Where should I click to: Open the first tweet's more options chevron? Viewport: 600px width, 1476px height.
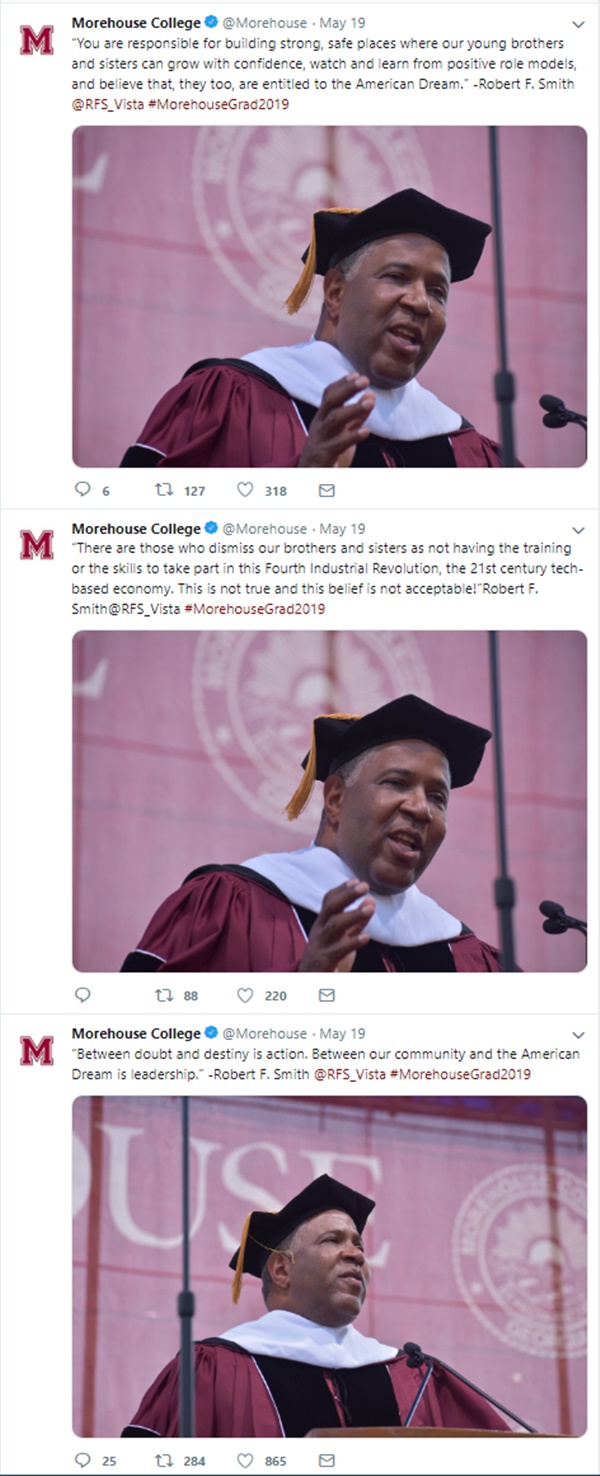point(578,24)
